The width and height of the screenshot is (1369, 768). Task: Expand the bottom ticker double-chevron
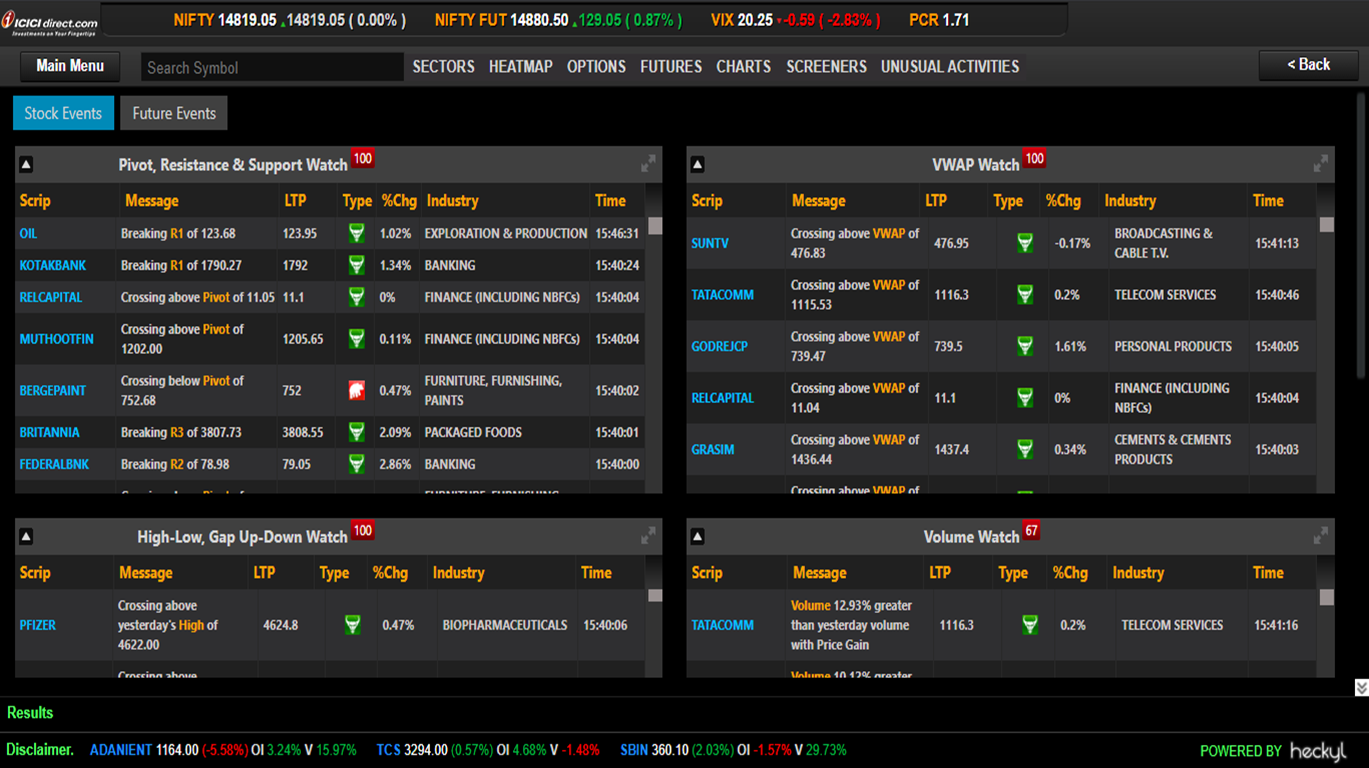pos(1361,687)
